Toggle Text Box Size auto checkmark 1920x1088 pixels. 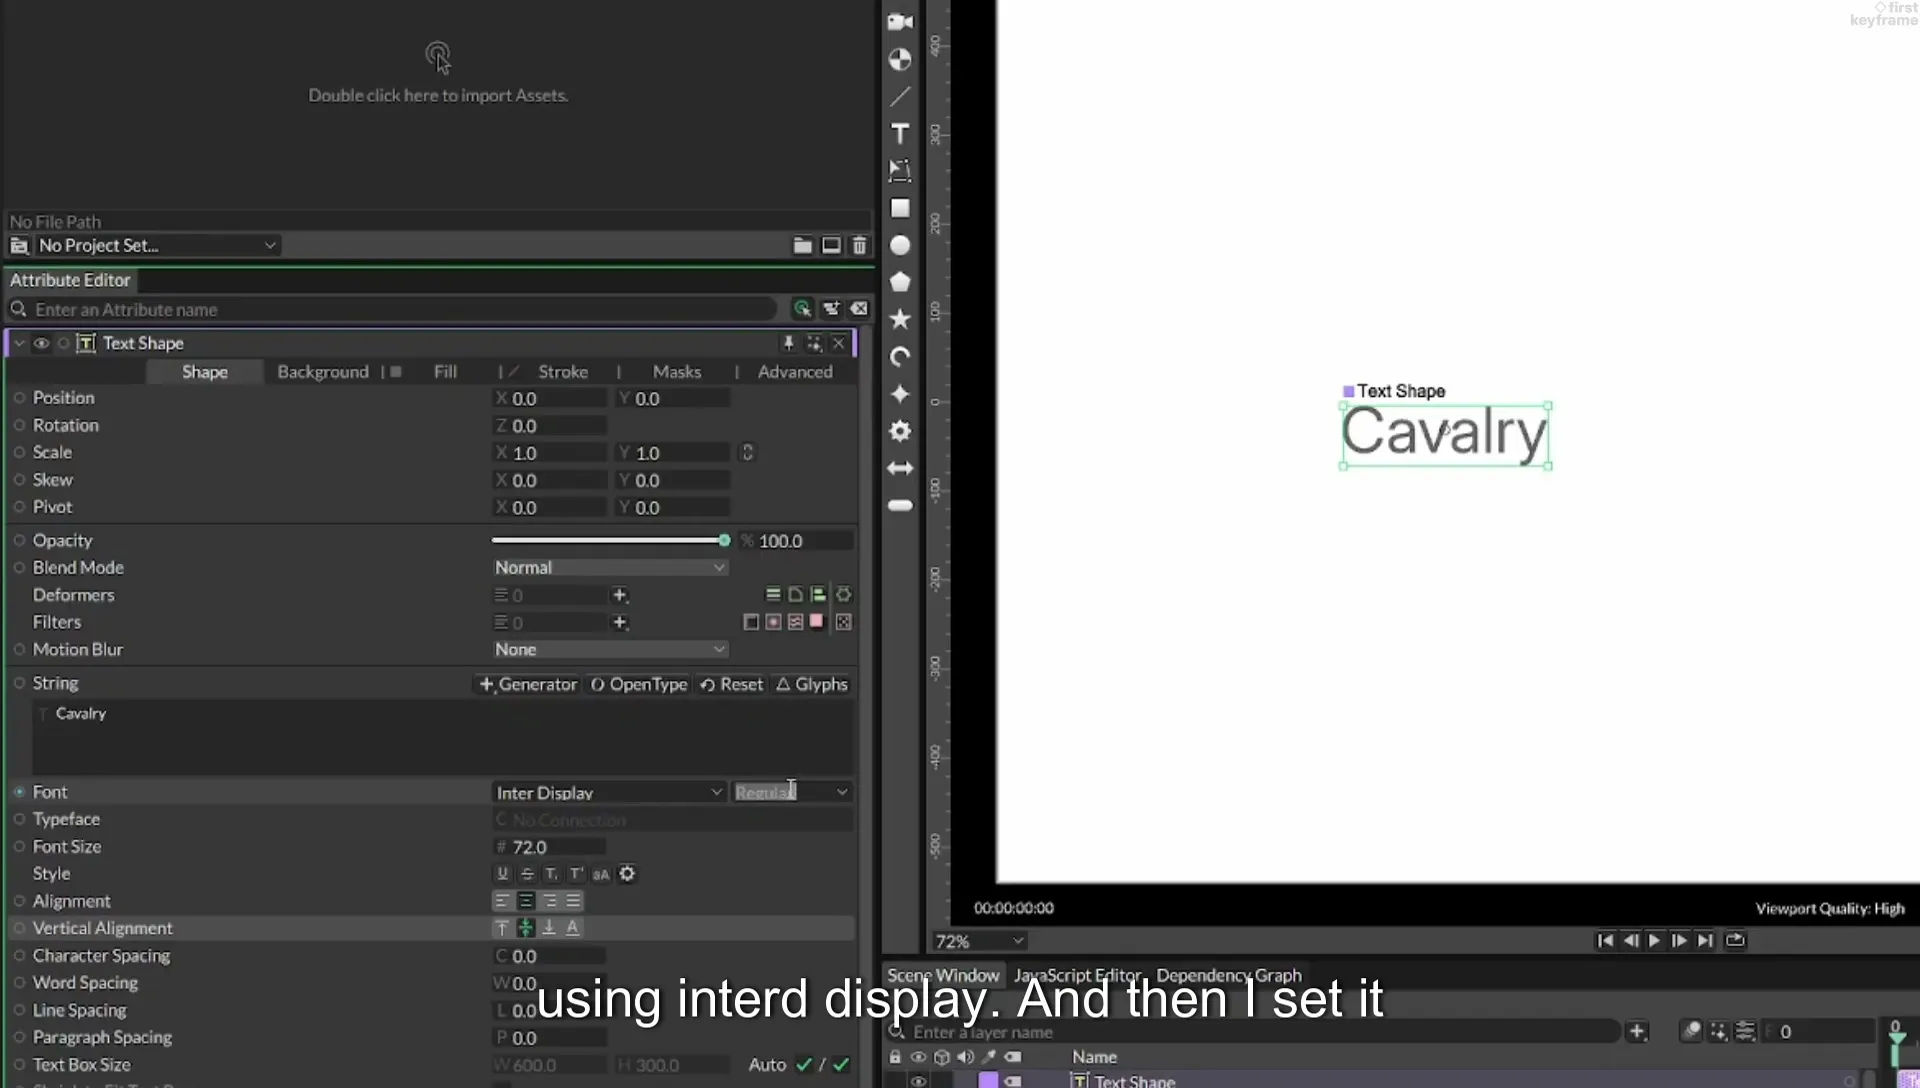(803, 1065)
